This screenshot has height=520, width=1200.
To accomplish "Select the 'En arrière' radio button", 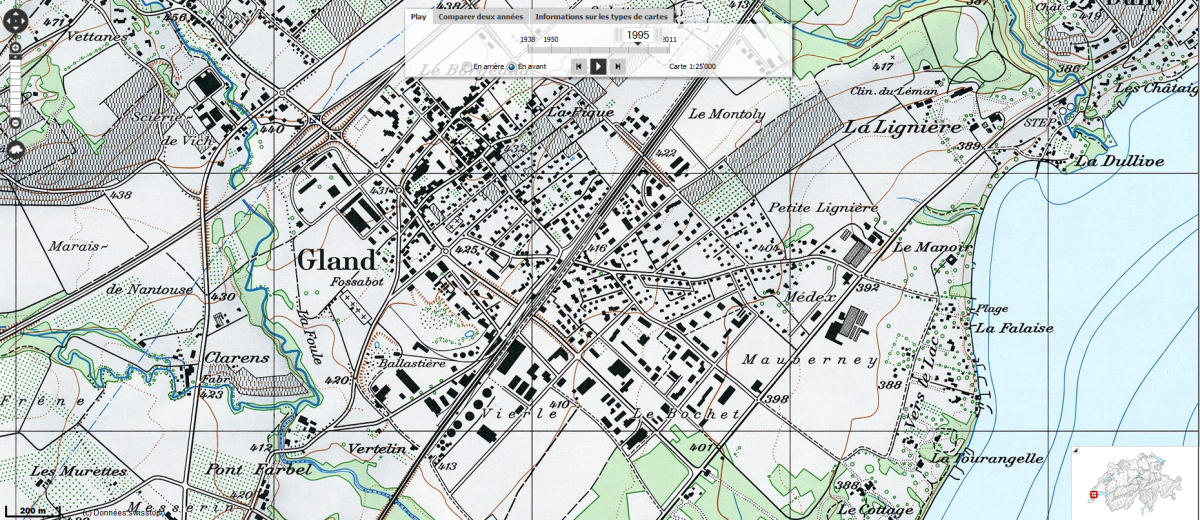I will [468, 67].
